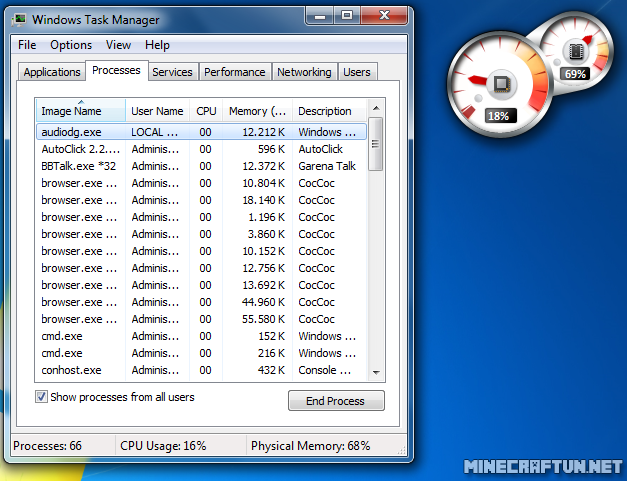Click the 12.212 K memory value
Viewport: 627px width, 481px height.
coord(264,132)
